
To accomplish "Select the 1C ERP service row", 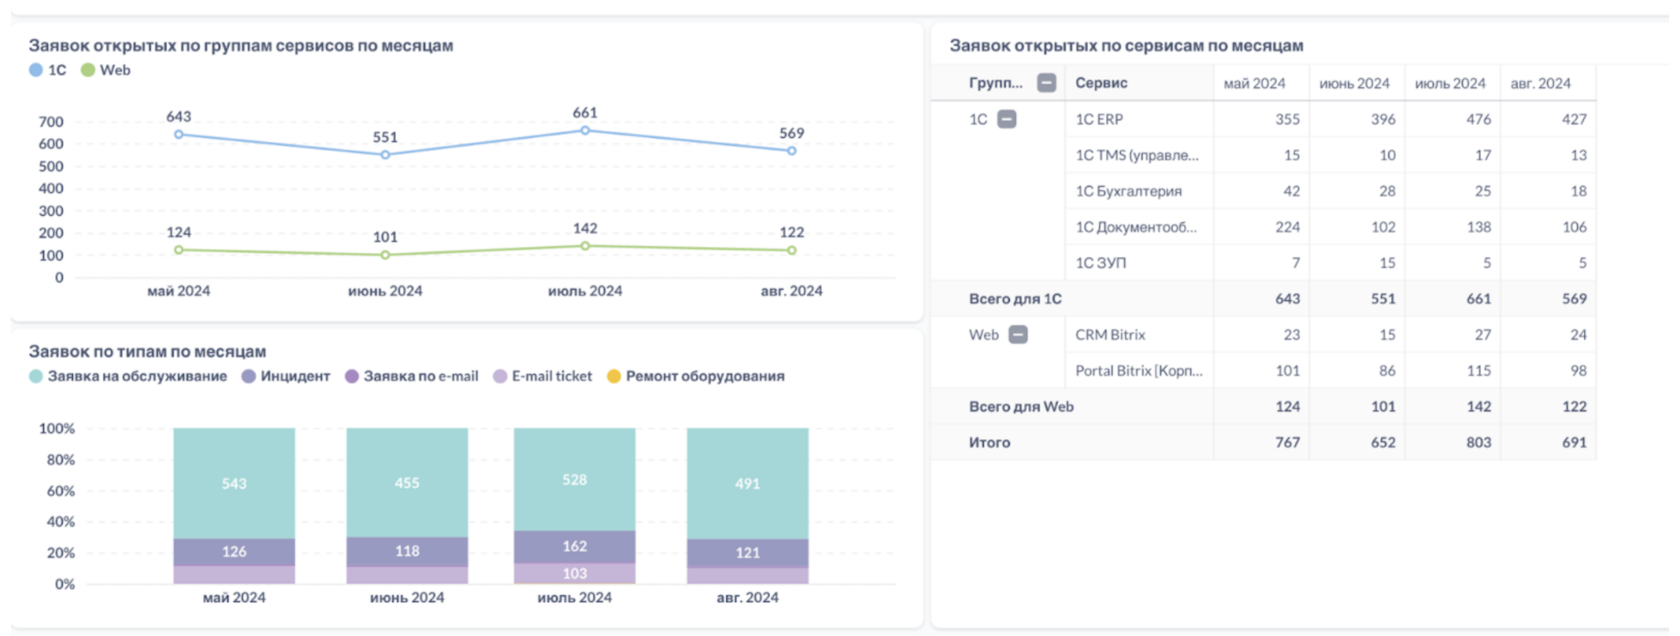I will [x=1099, y=119].
